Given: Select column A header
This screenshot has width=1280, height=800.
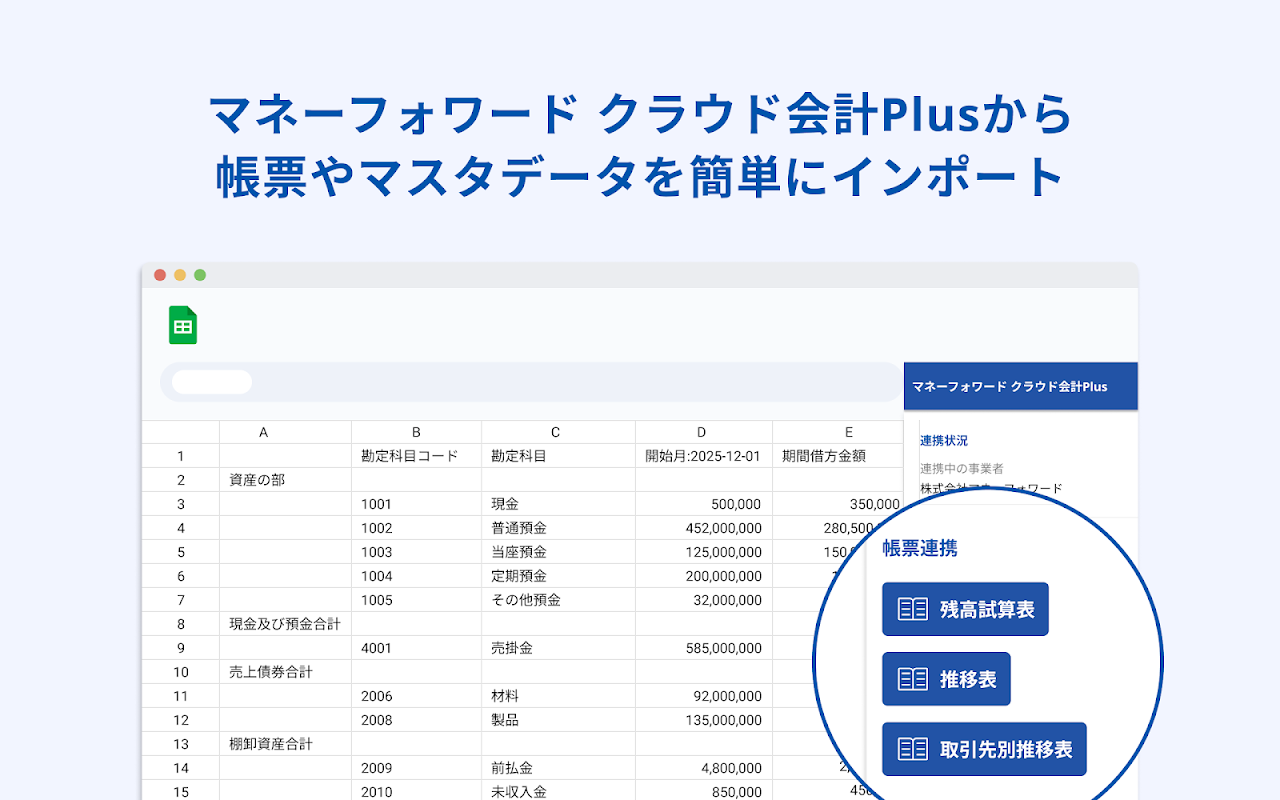Looking at the screenshot, I should [x=285, y=432].
